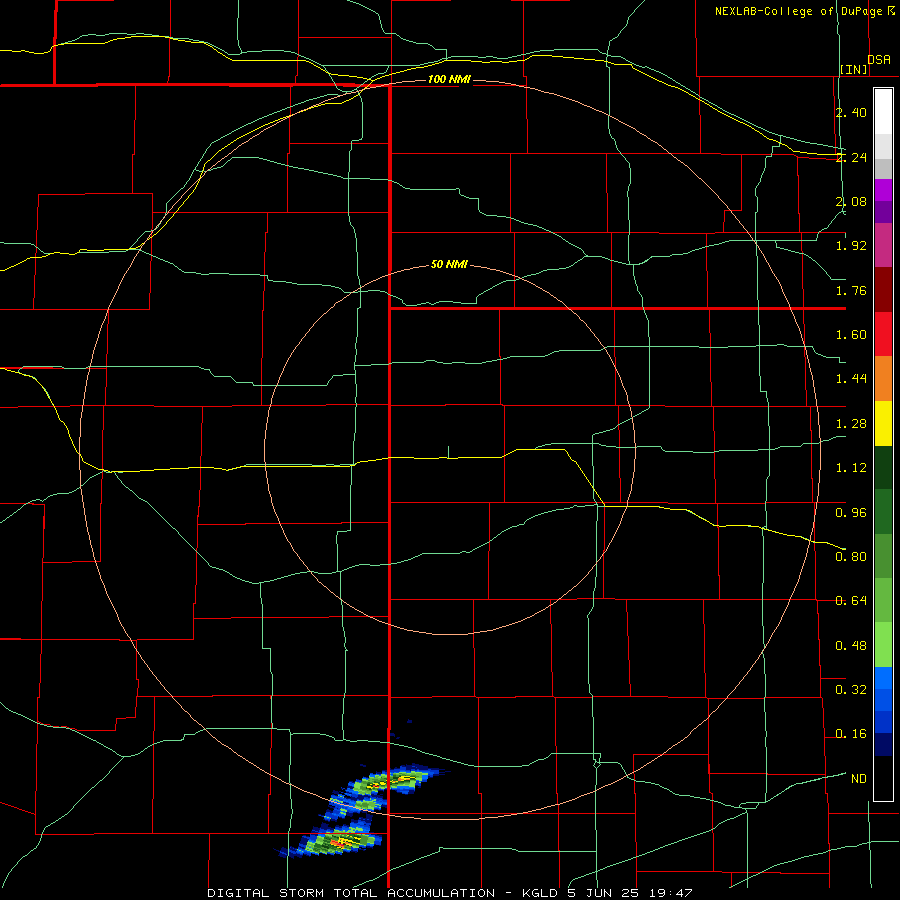
Task: Click the 1.12 legend value
Action: tap(851, 468)
